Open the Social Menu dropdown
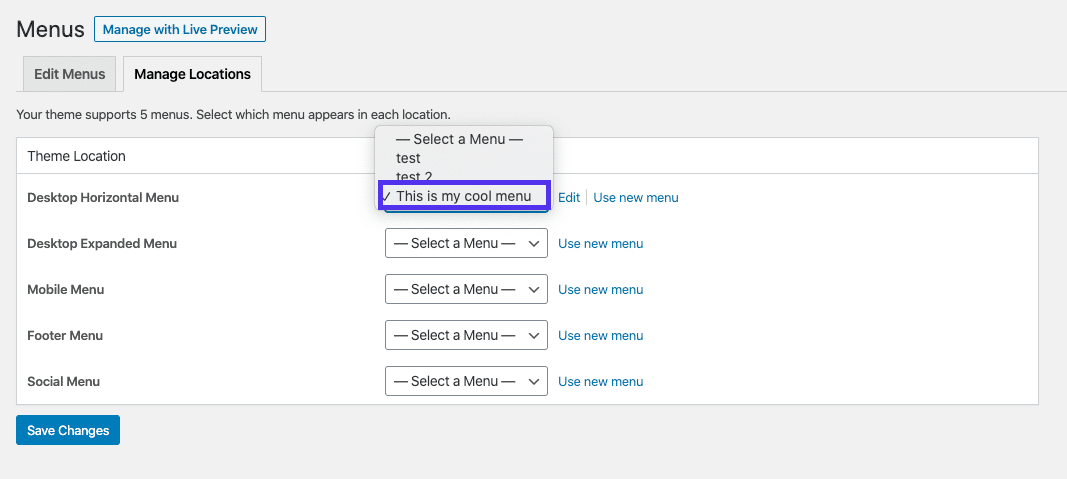The height and width of the screenshot is (479, 1067). tap(466, 381)
